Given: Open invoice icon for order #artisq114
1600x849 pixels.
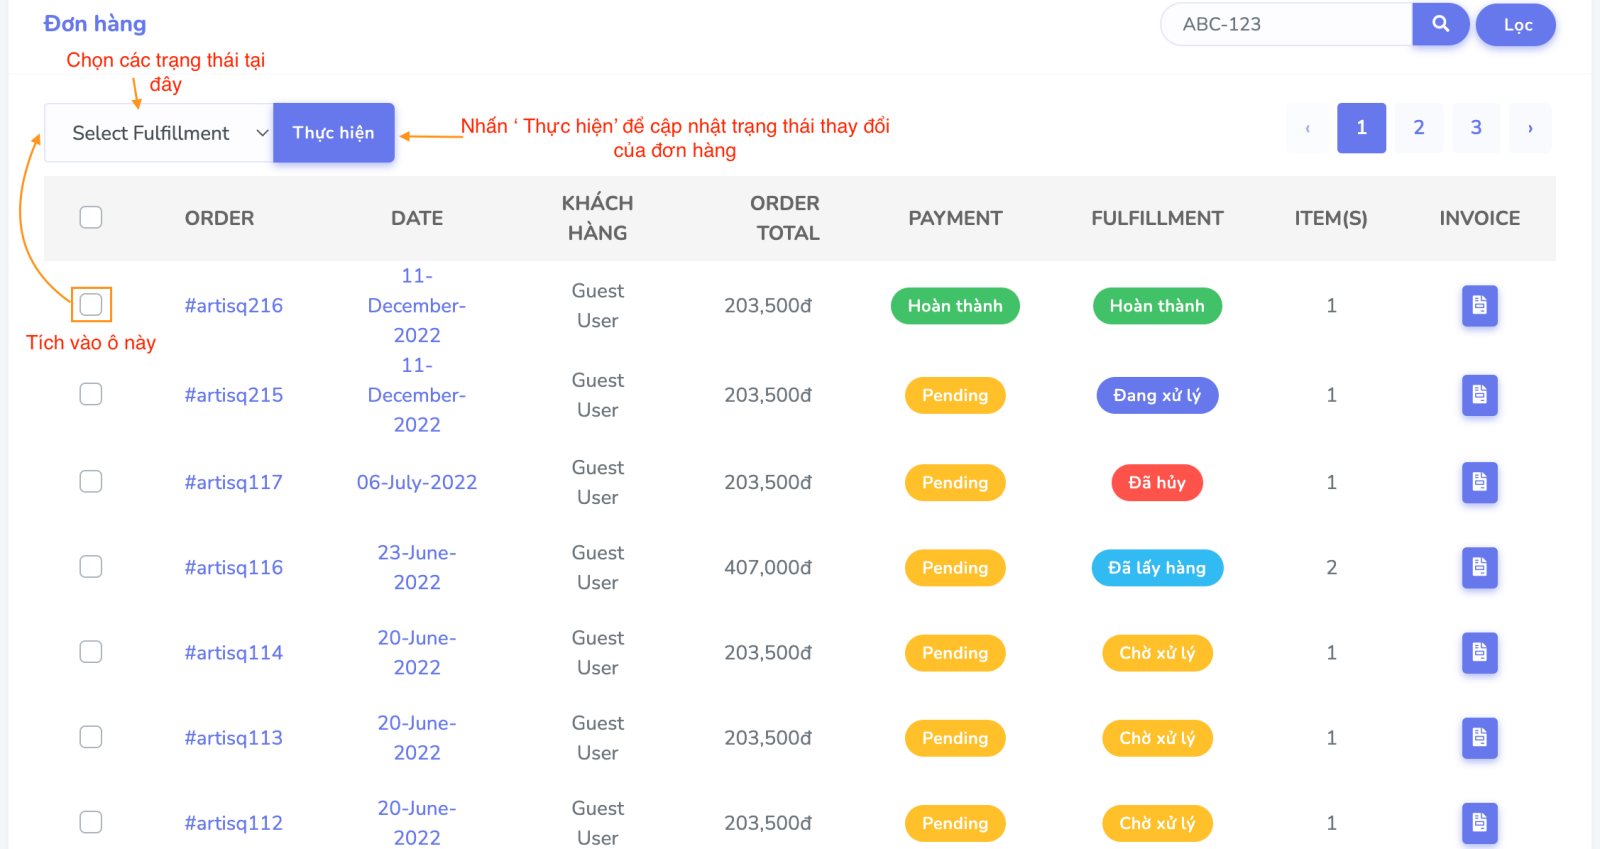Looking at the screenshot, I should click(1479, 652).
